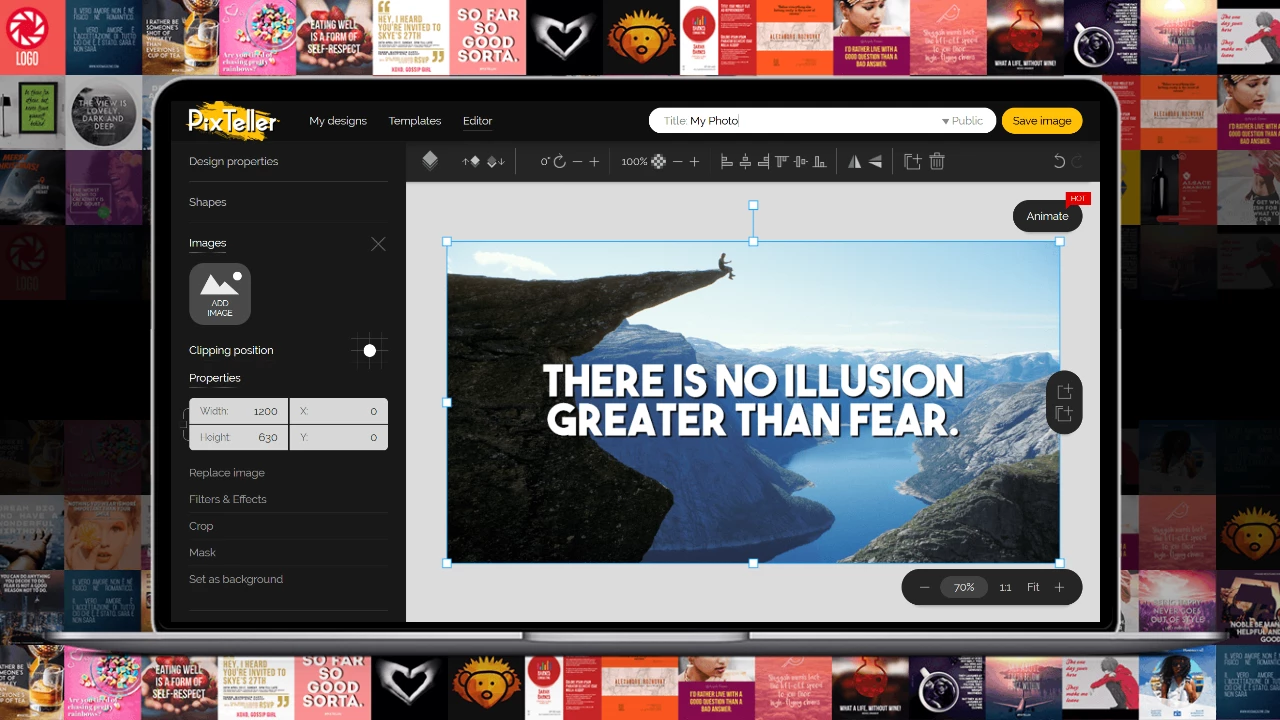Select the Mask option
The width and height of the screenshot is (1280, 720).
coord(202,552)
